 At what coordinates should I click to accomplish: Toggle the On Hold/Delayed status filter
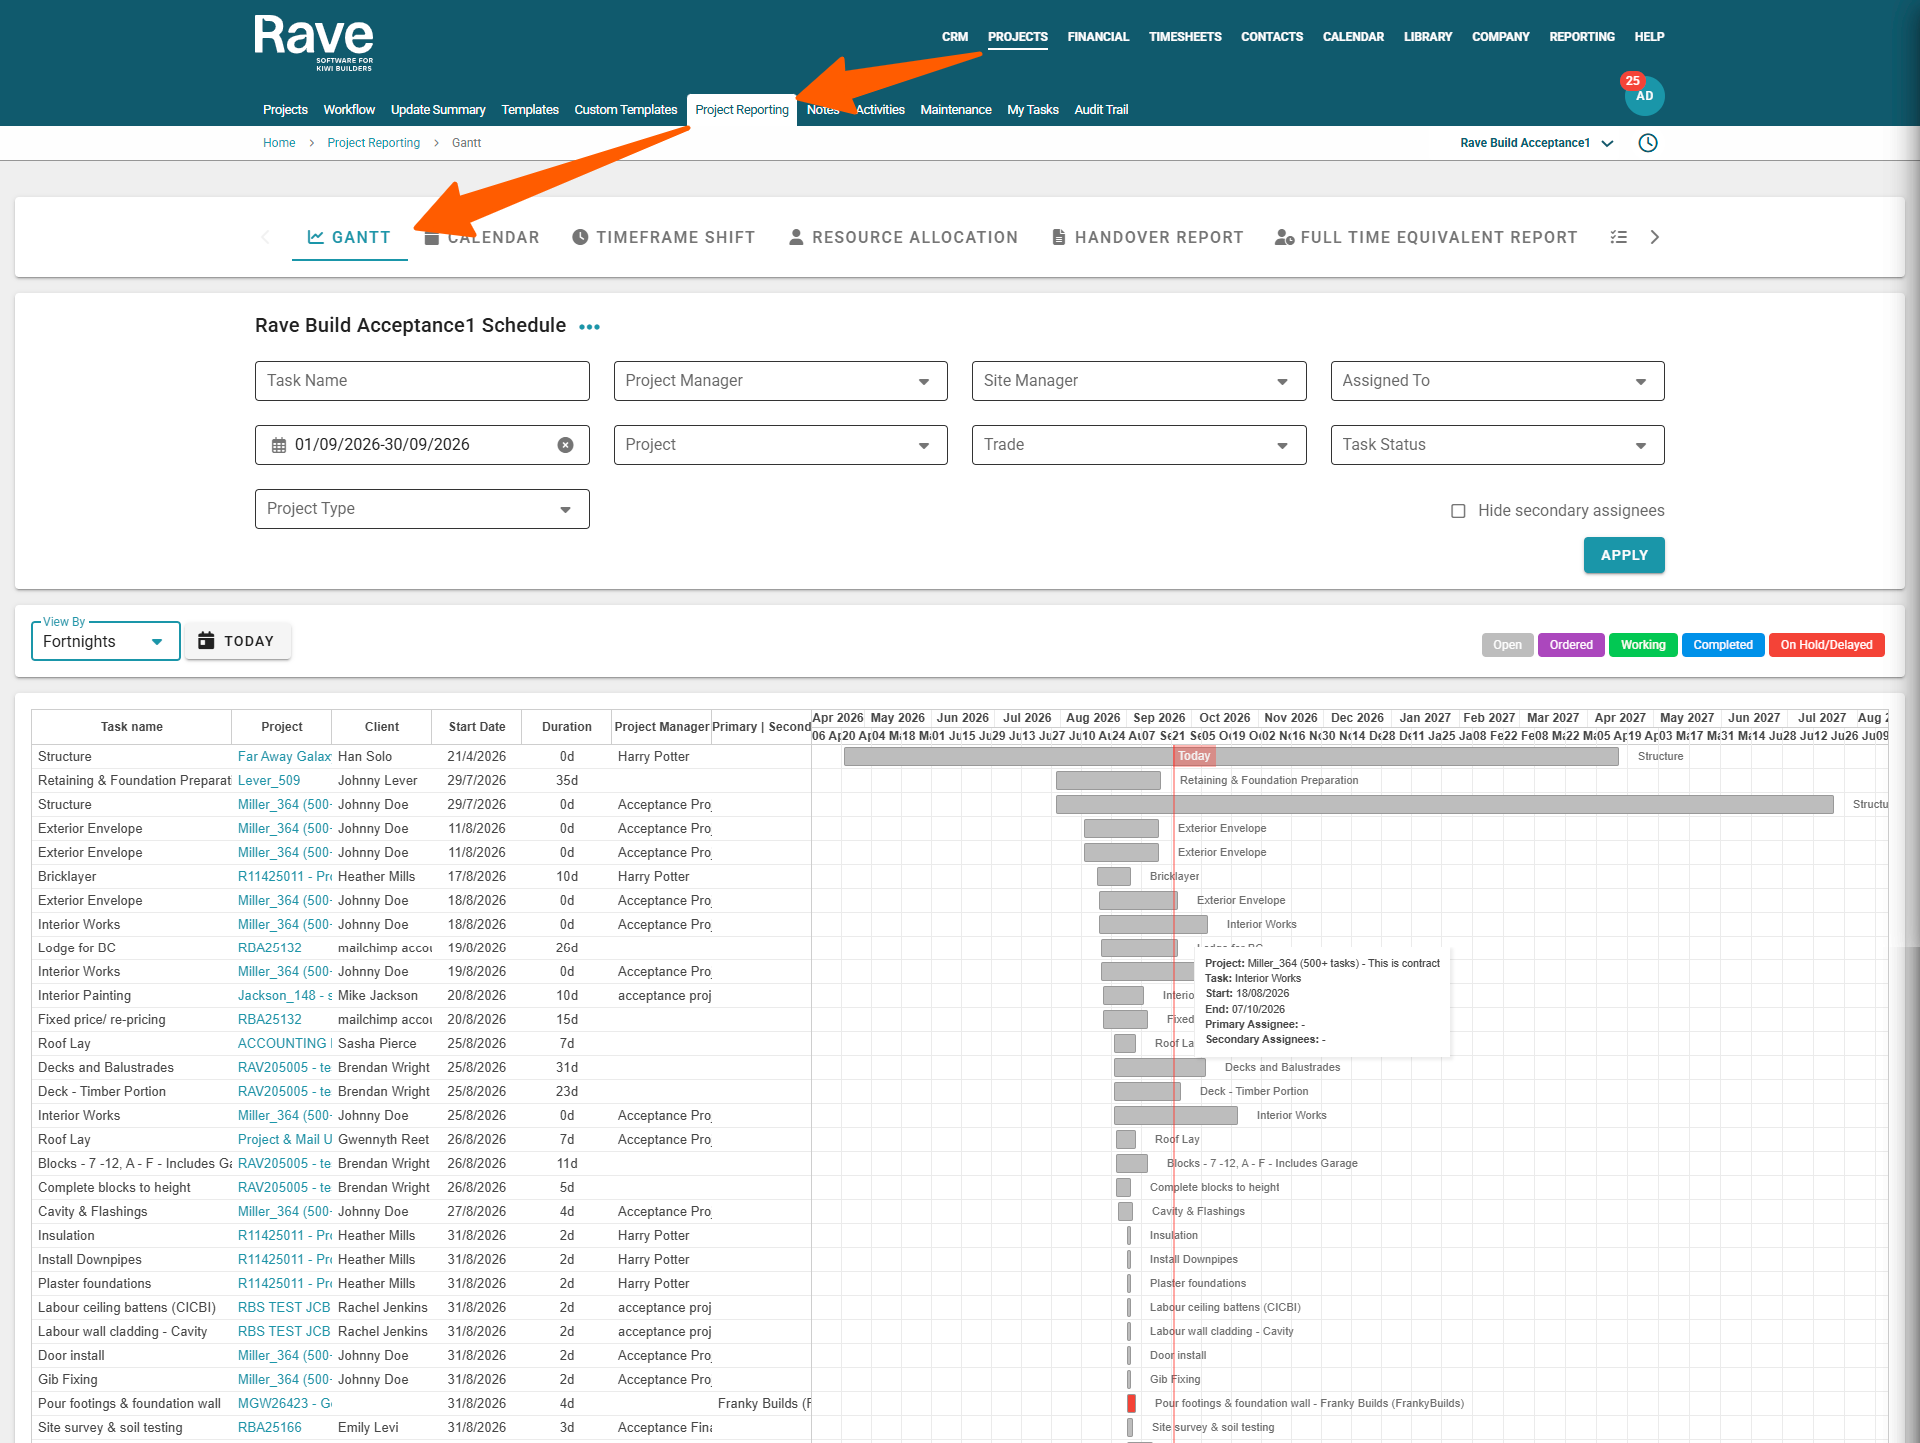pyautogui.click(x=1826, y=645)
